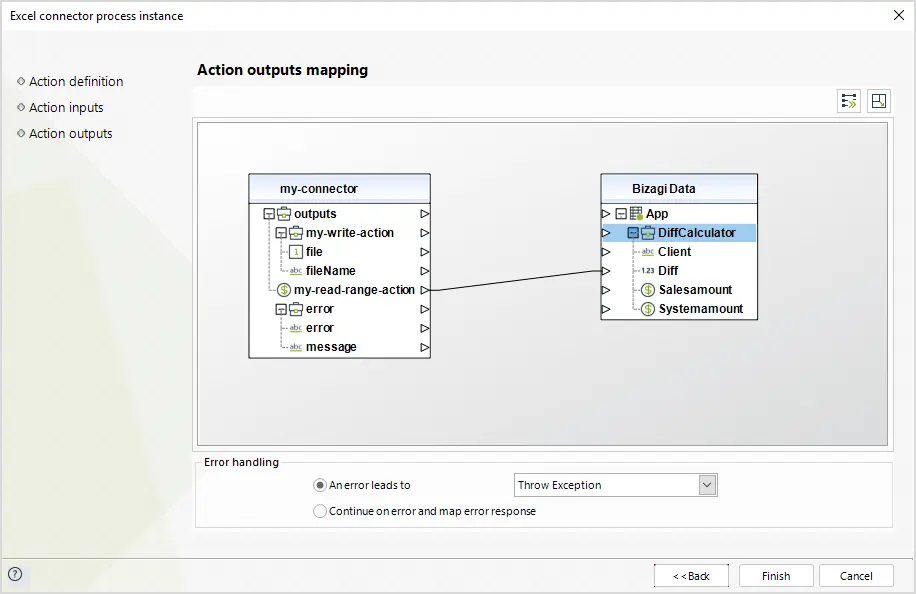Click the output connector arrow beside fileName

pos(425,271)
